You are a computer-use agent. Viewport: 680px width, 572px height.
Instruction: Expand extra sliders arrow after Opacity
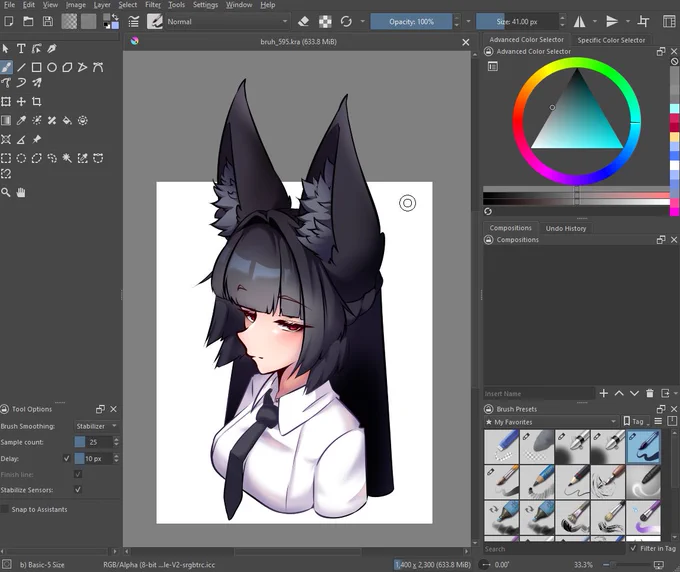[468, 21]
